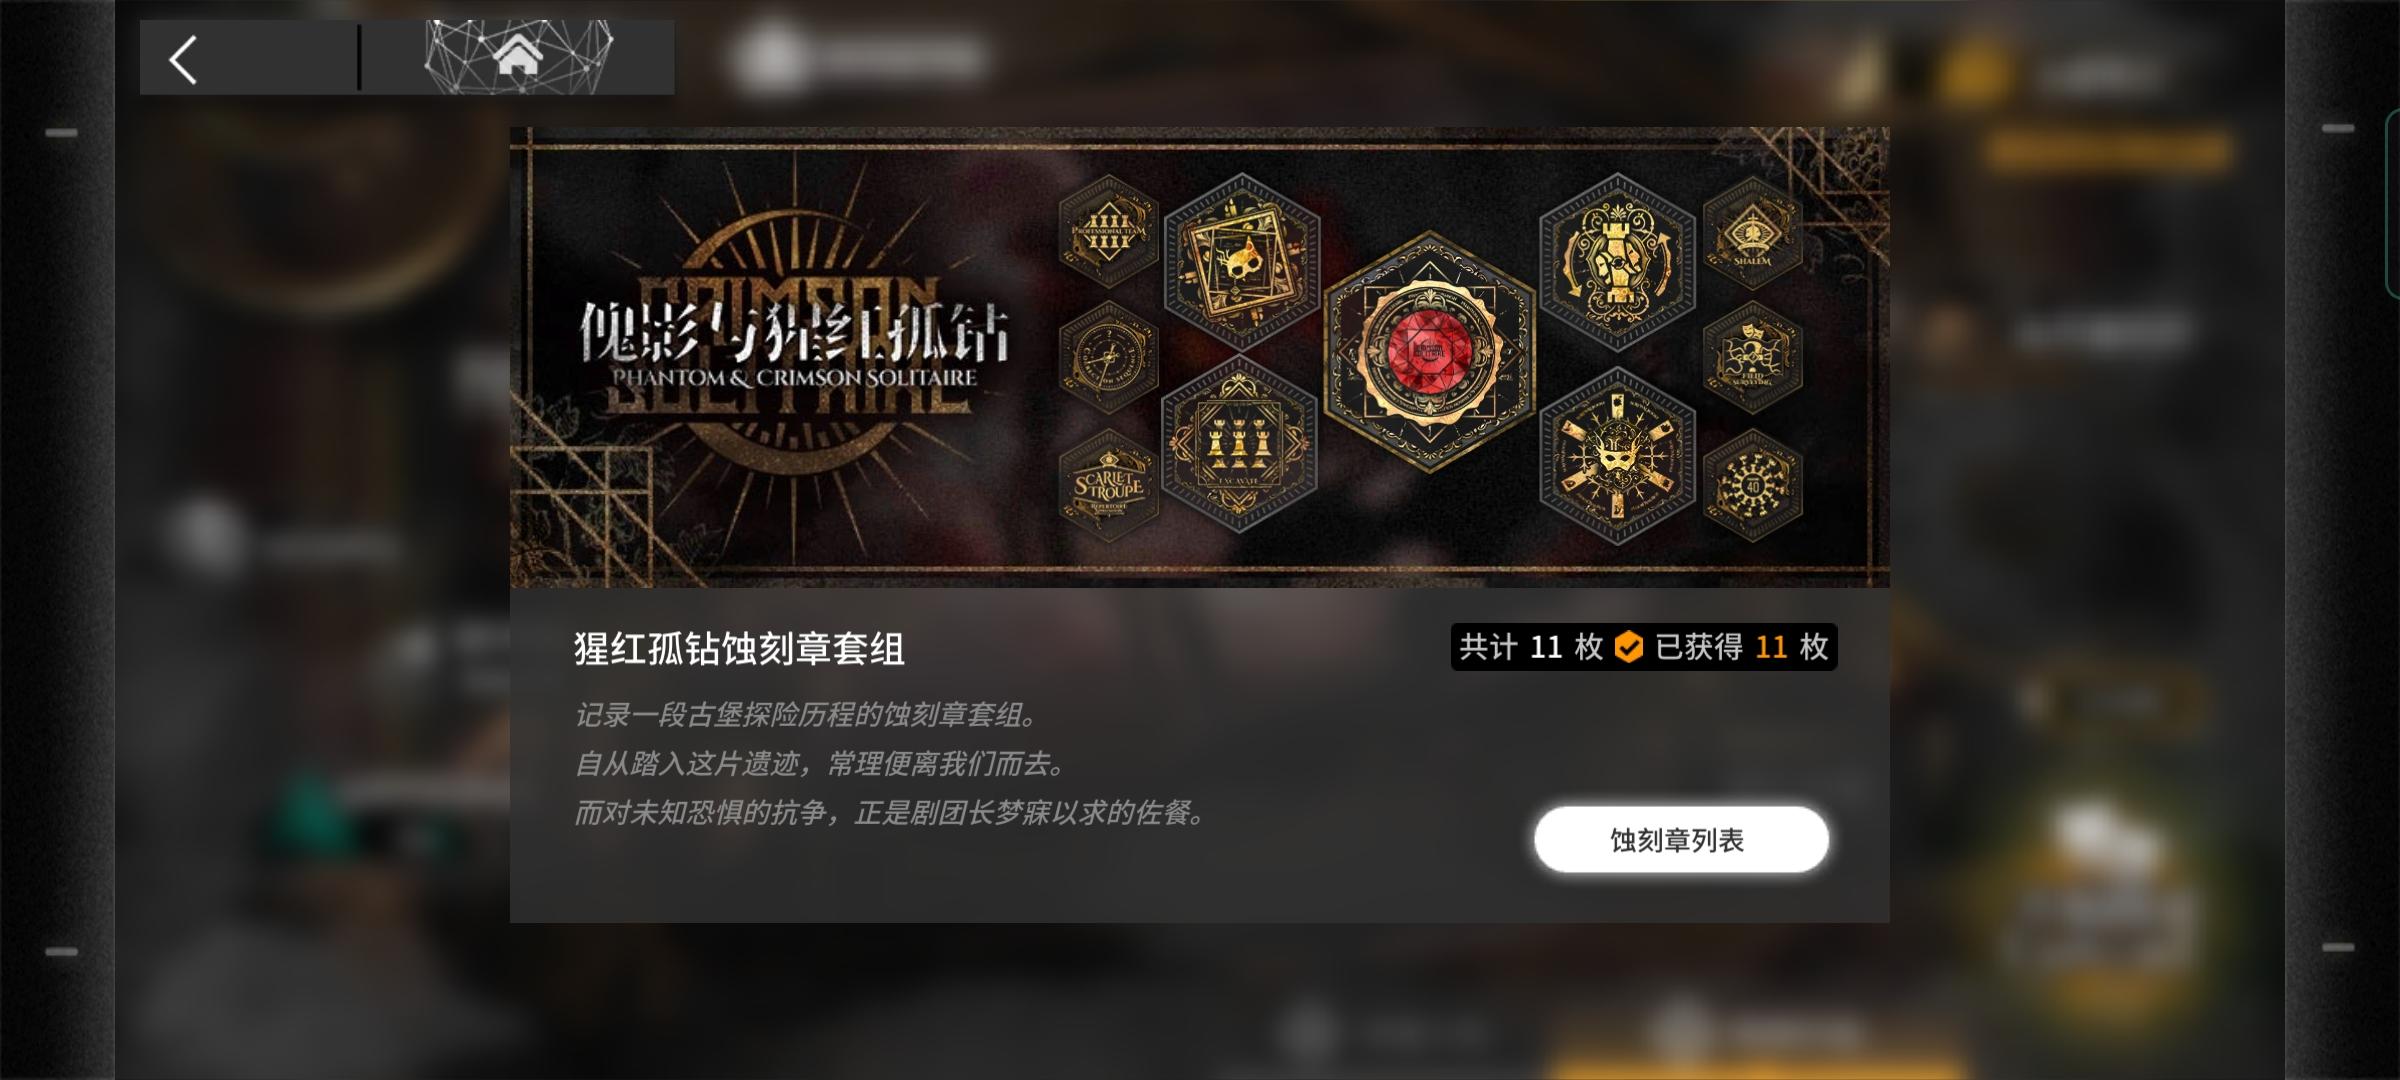Select the large masked sun medal
Image resolution: width=2400 pixels, height=1080 pixels.
point(1617,456)
